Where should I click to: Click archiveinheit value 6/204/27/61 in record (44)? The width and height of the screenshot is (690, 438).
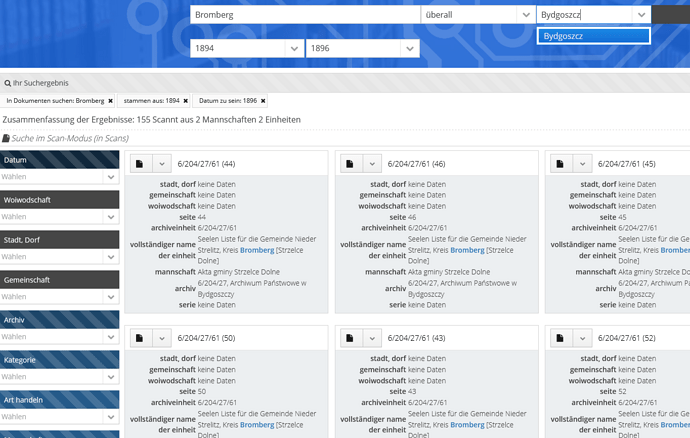pyautogui.click(x=217, y=228)
